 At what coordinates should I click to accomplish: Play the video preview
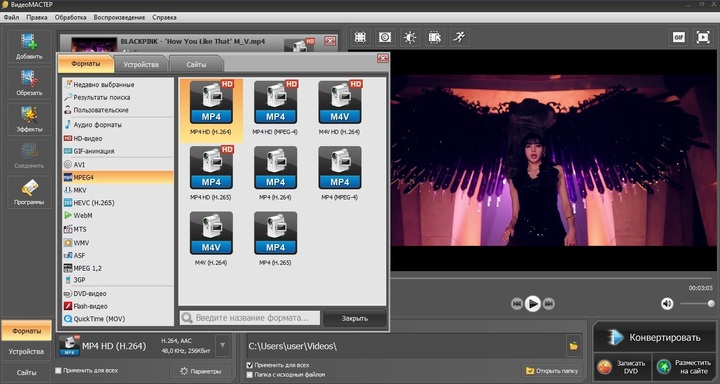click(x=533, y=304)
